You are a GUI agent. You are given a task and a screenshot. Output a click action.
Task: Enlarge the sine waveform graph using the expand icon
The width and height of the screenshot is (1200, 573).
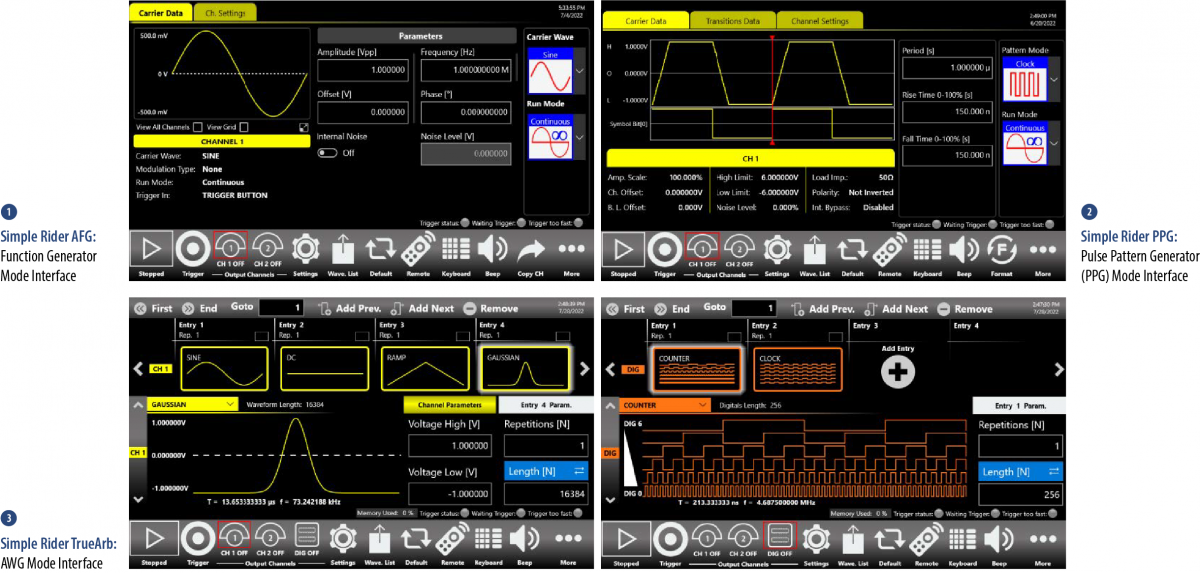304,127
